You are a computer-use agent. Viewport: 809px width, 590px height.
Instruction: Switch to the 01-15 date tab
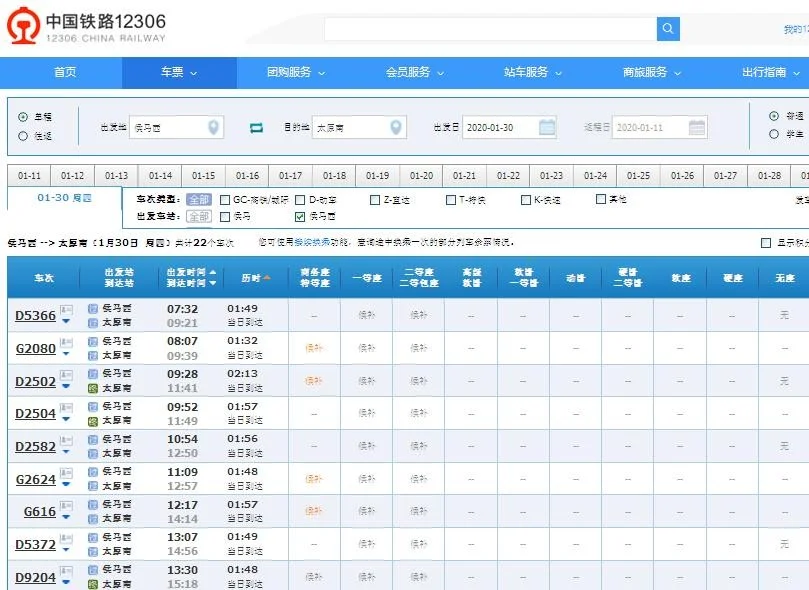point(202,174)
